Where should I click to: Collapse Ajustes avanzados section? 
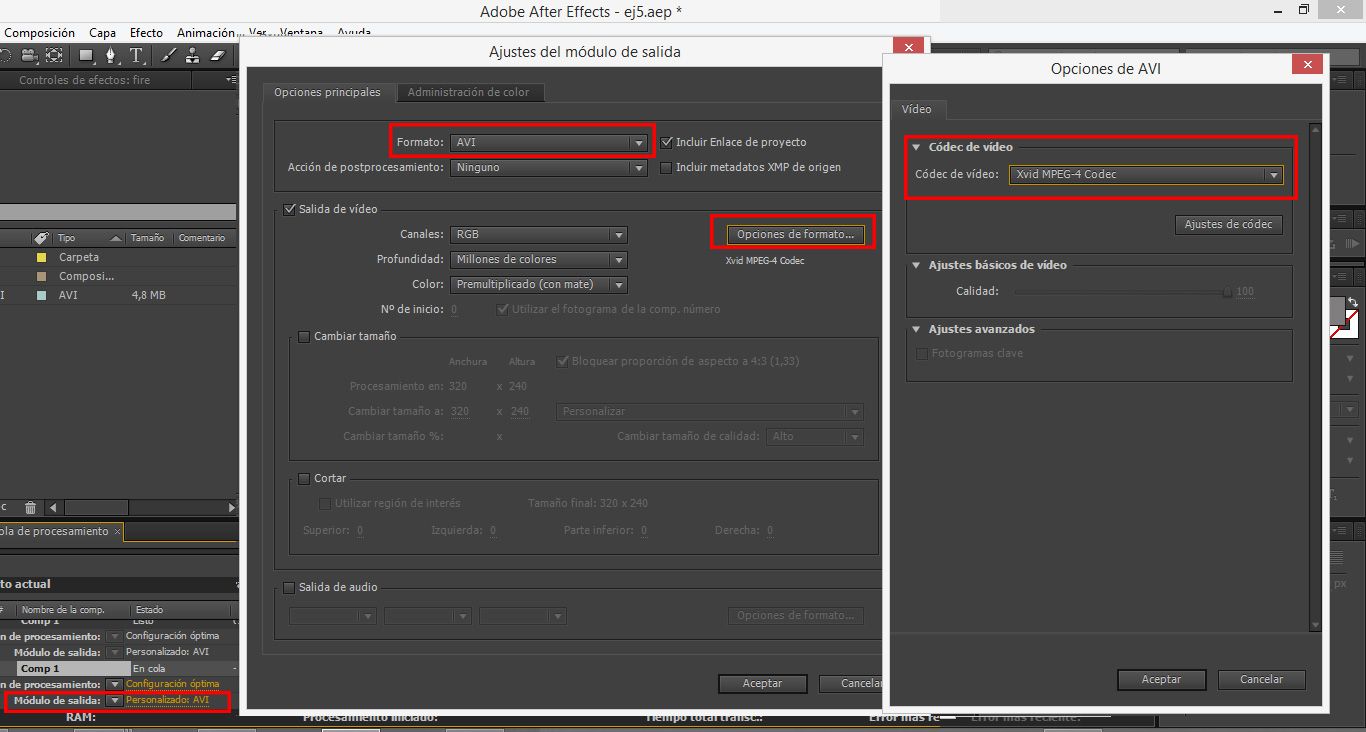pos(916,329)
